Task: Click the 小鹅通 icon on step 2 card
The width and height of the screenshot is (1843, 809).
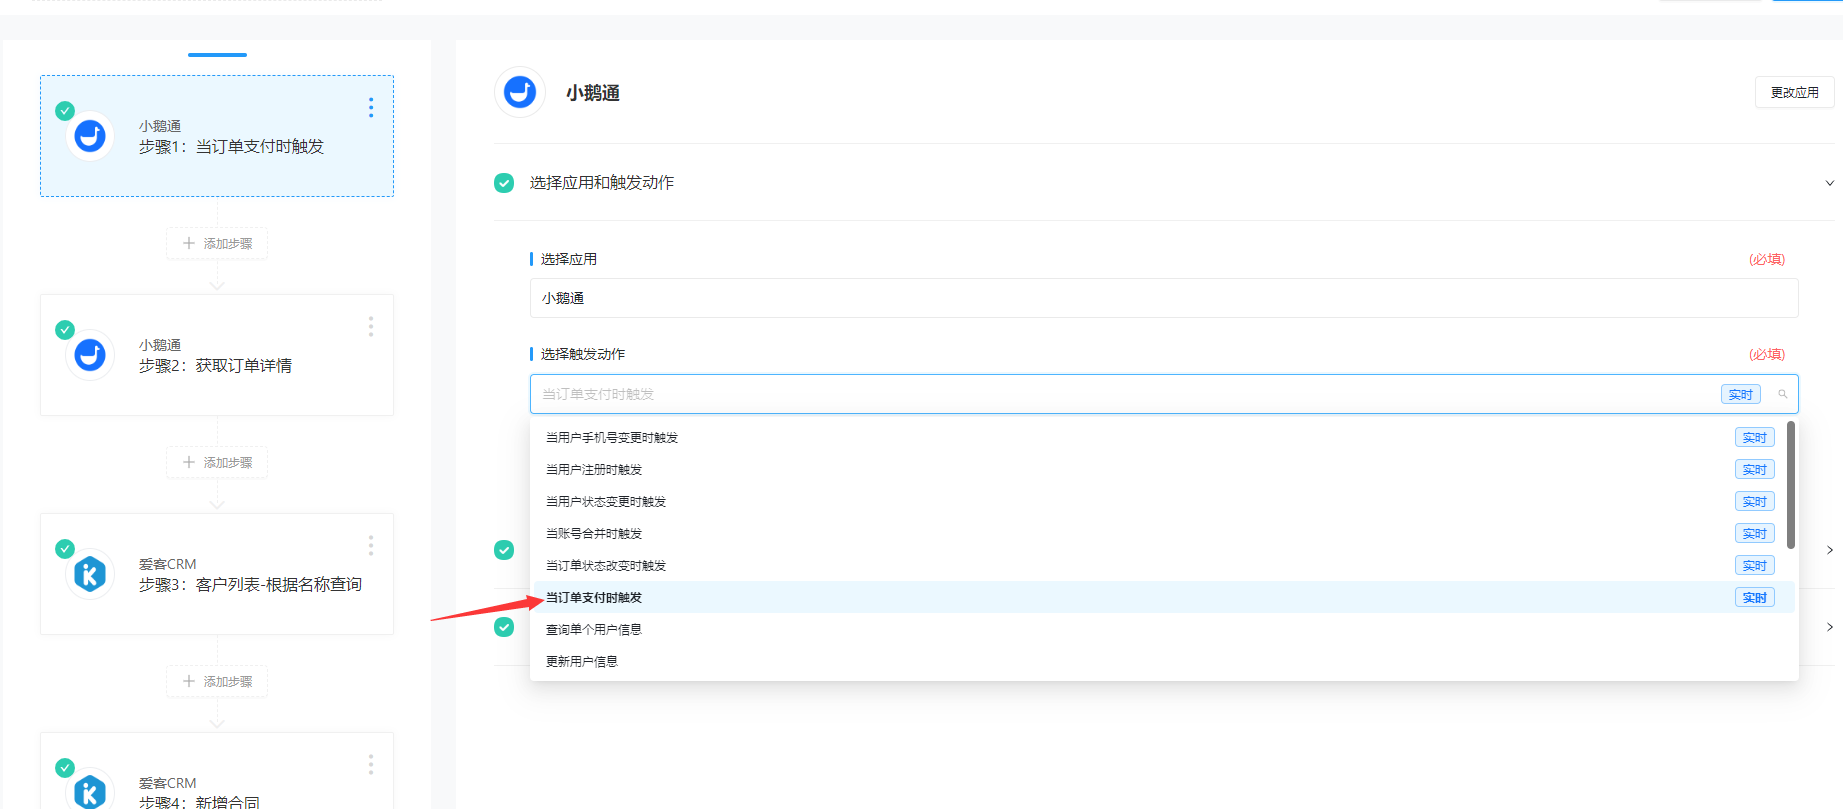Action: (90, 355)
